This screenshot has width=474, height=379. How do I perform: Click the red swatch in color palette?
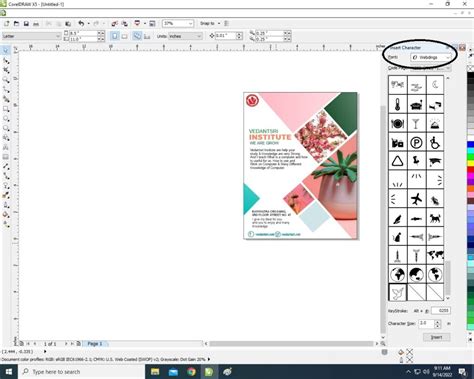(x=470, y=170)
